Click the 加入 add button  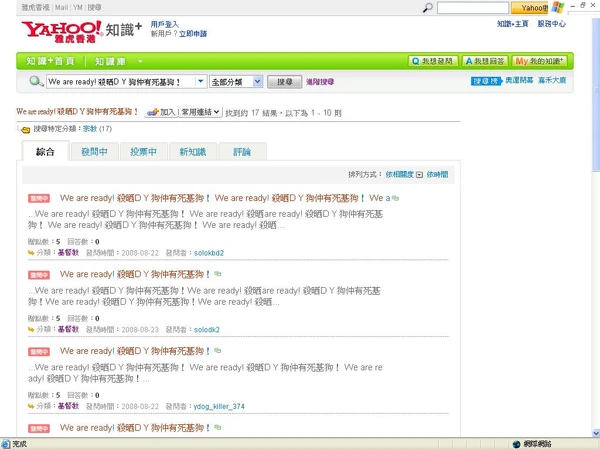coord(161,112)
